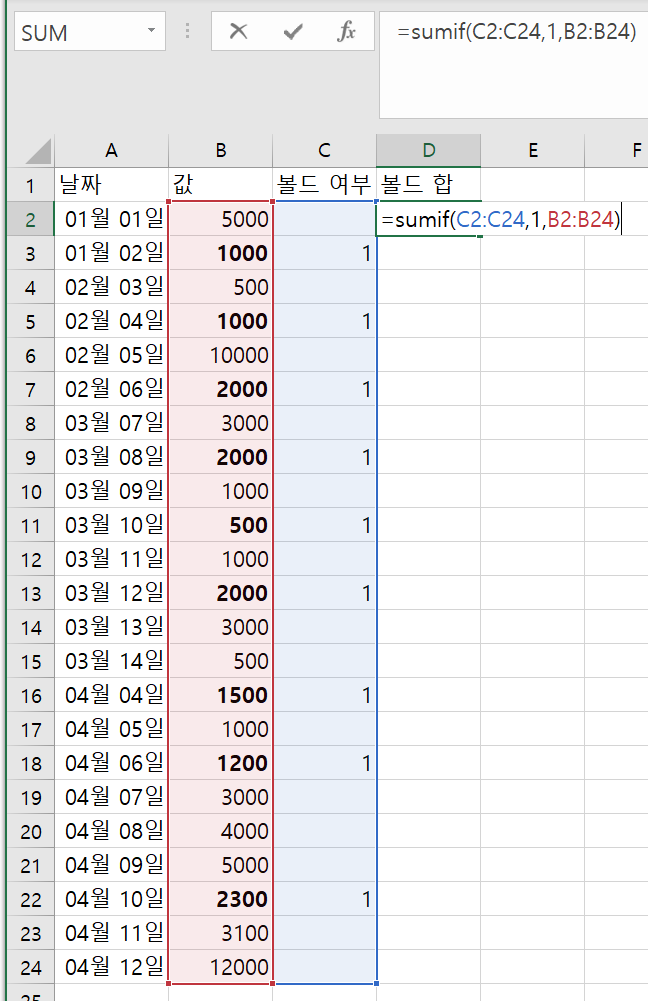Click value cell 5000 in row 2
Screen dimensions: 648x1001
(220, 220)
